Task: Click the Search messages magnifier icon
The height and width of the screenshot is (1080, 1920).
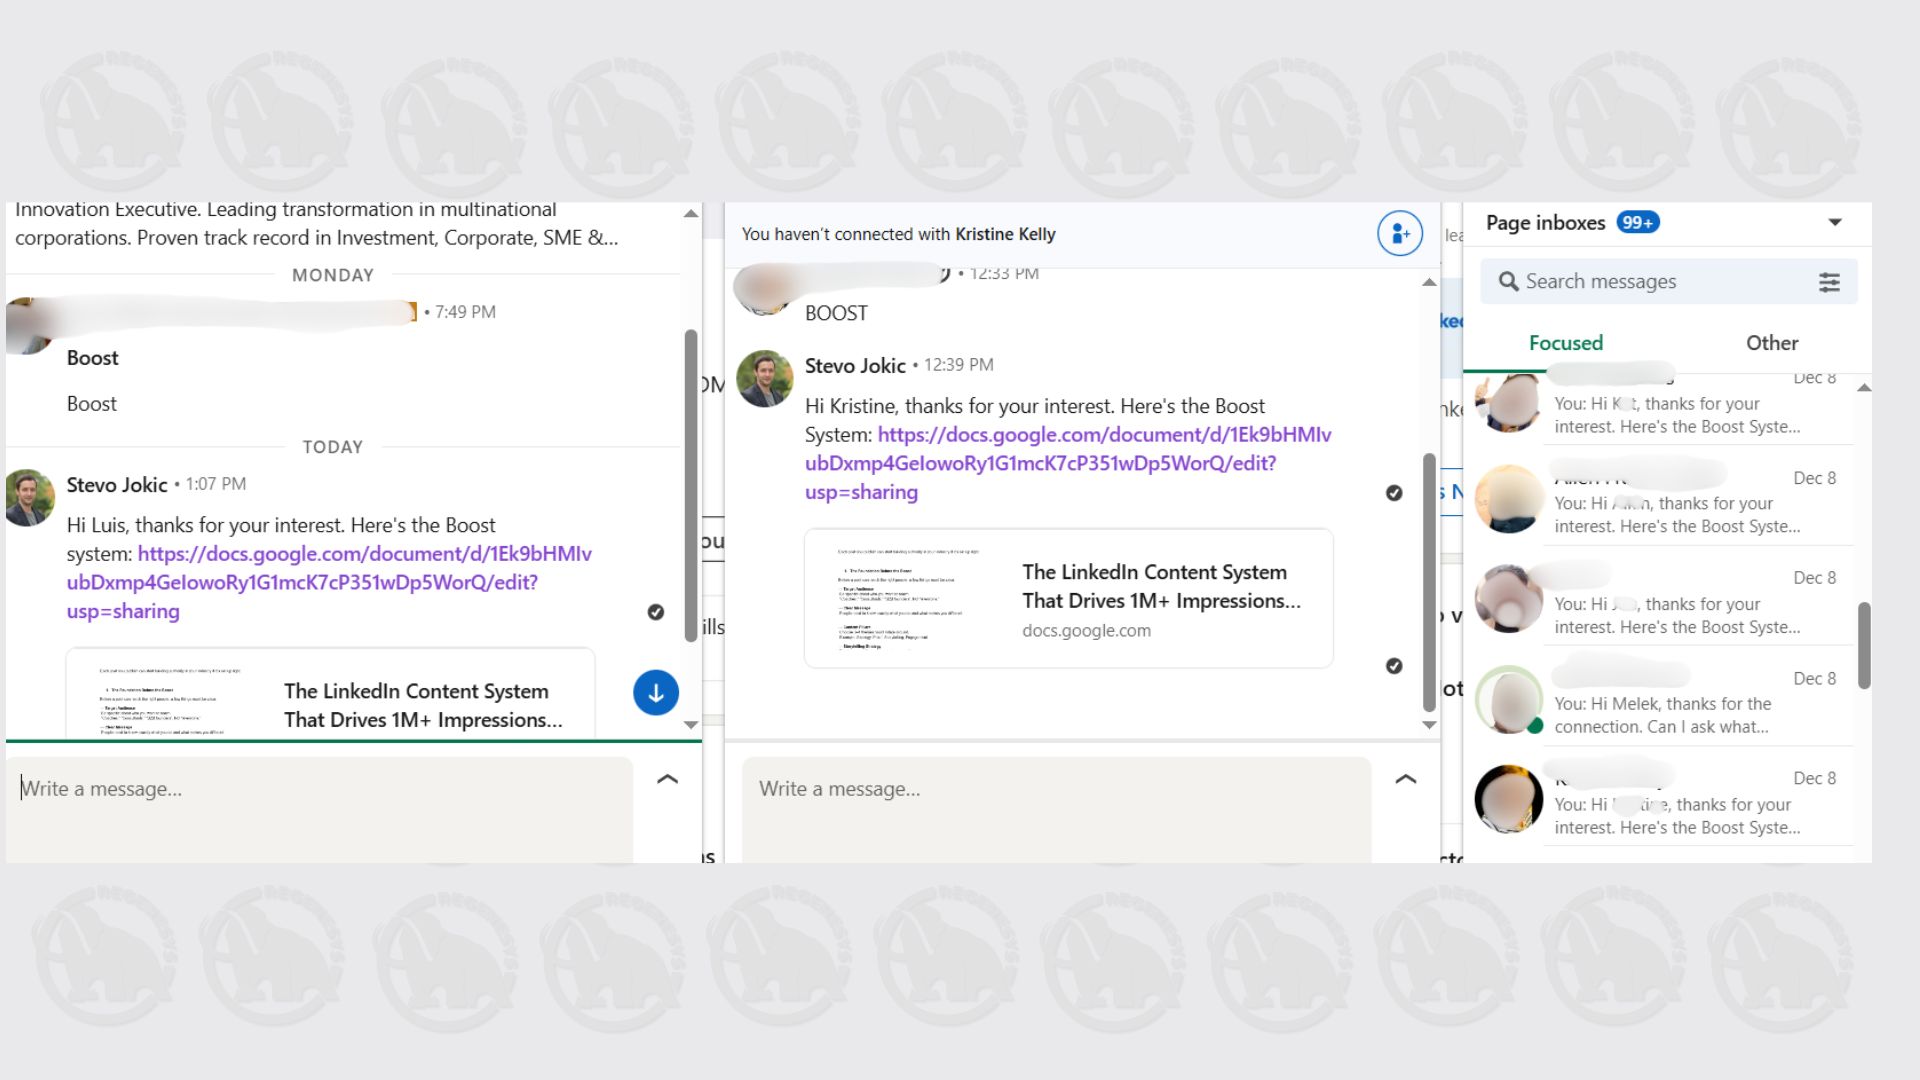Action: click(x=1508, y=282)
